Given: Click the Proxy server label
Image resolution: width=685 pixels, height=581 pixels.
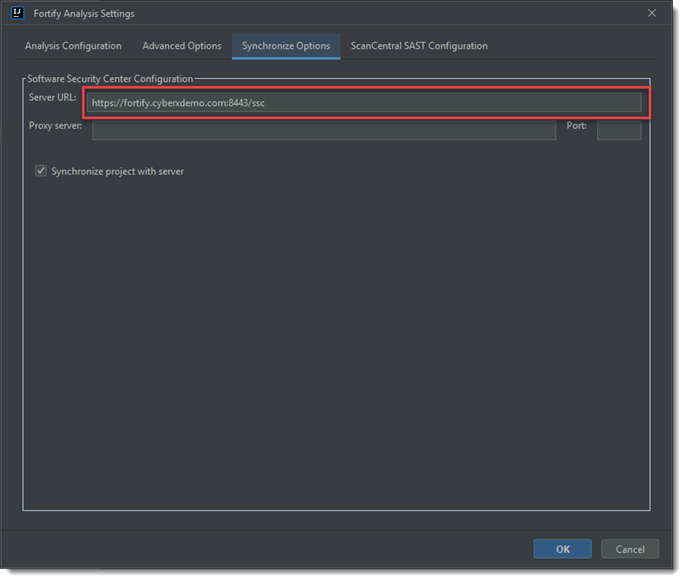Looking at the screenshot, I should pyautogui.click(x=55, y=126).
